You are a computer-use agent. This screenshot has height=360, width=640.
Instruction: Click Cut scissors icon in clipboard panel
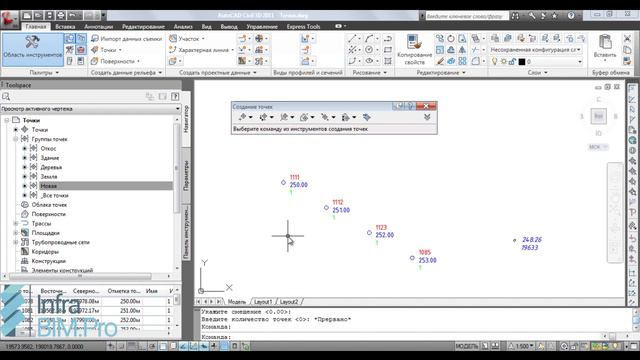tap(627, 38)
